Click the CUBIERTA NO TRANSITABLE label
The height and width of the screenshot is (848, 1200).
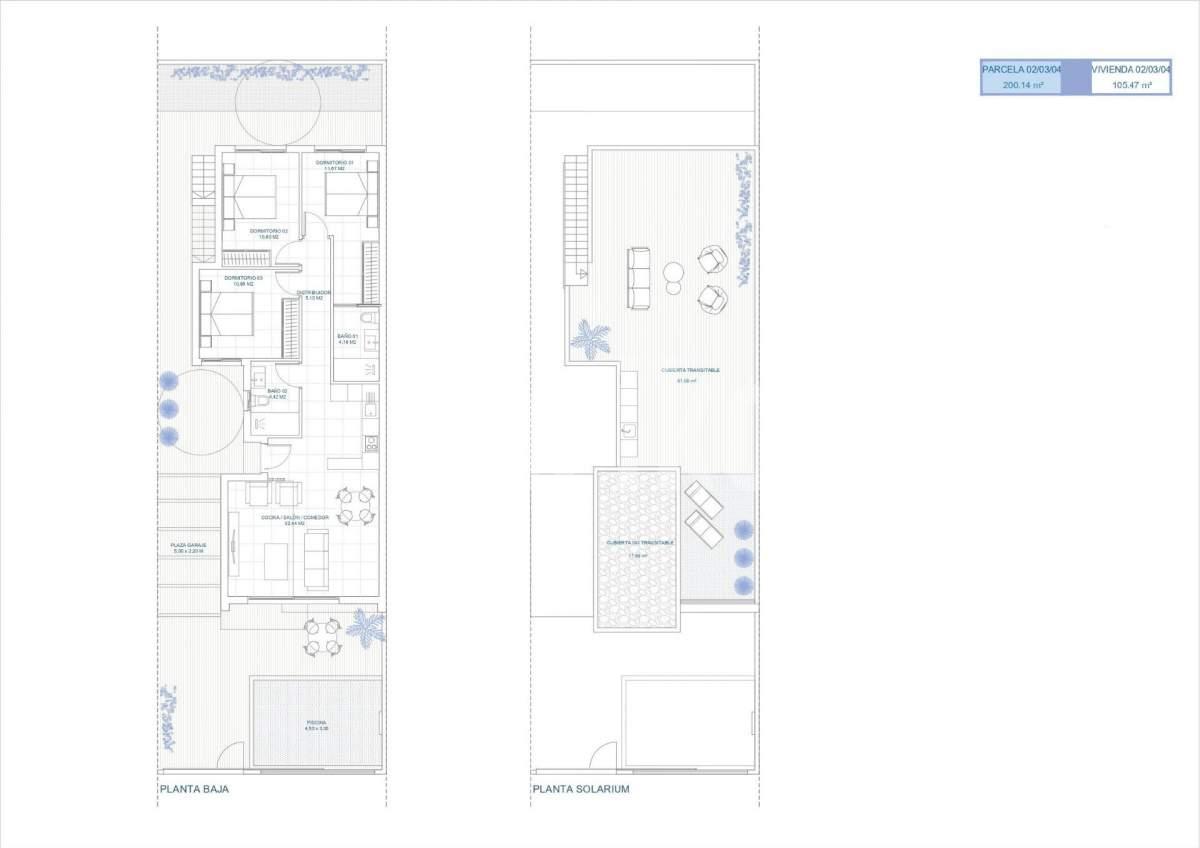[639, 543]
